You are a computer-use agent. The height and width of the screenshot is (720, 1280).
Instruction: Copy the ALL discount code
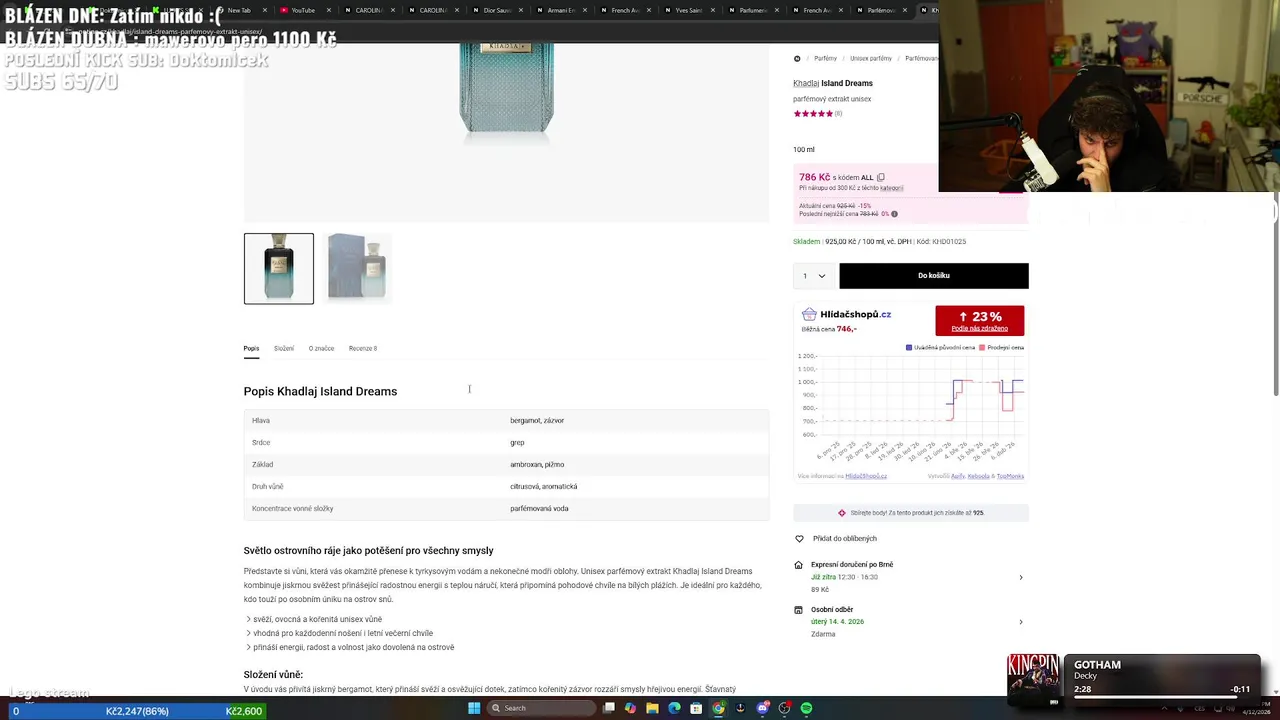pyautogui.click(x=881, y=177)
